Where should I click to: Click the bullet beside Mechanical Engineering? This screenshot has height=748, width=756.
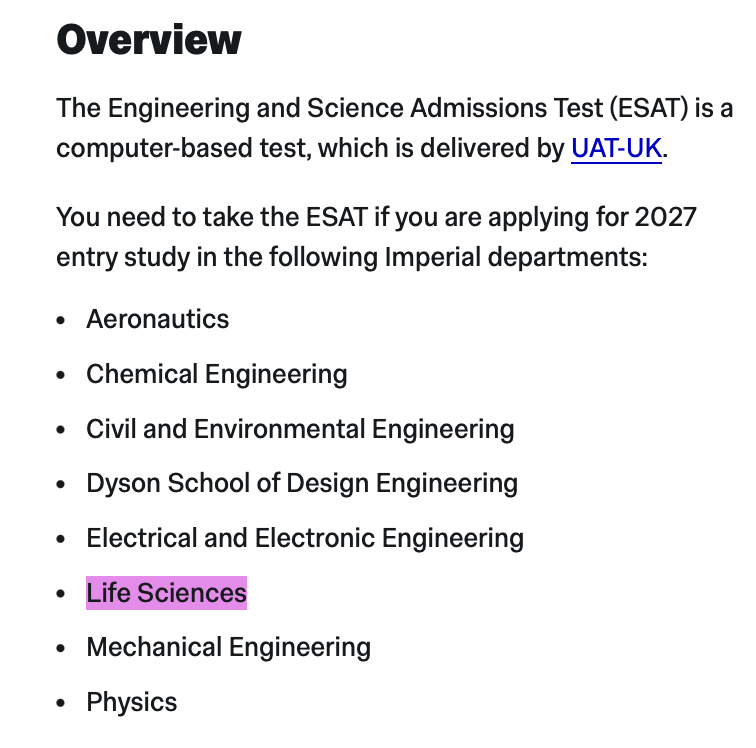[x=61, y=648]
